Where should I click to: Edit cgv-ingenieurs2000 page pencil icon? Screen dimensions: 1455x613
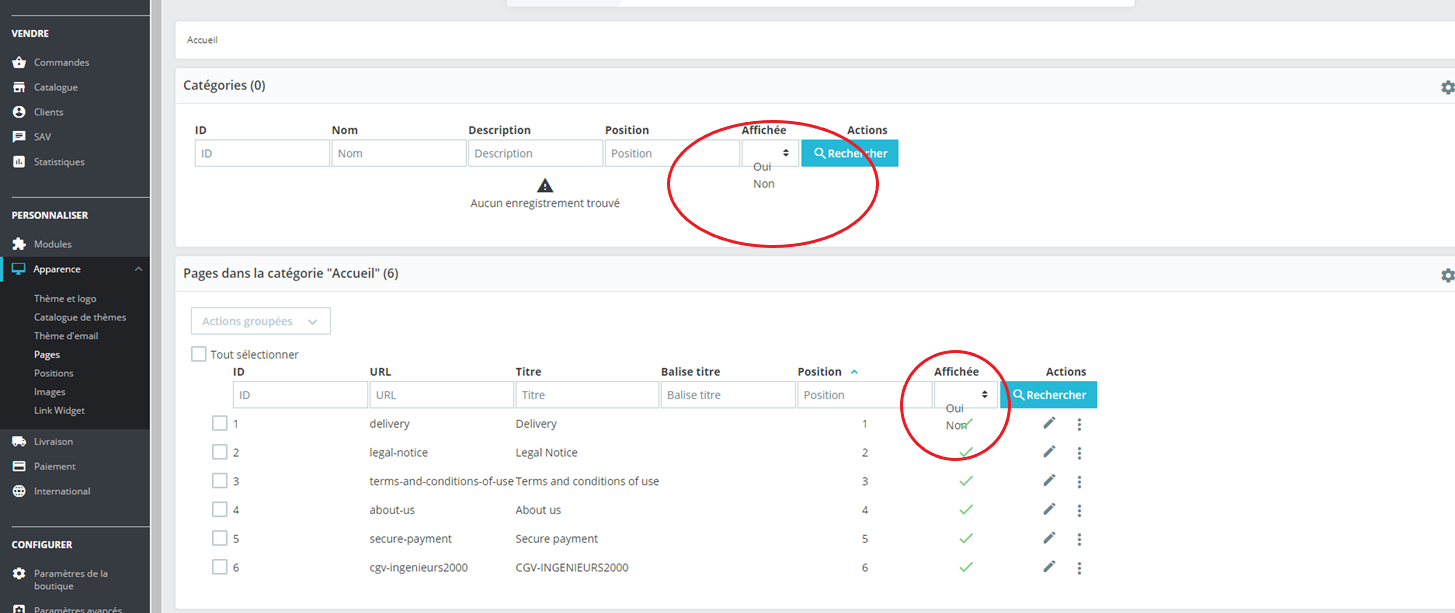1049,567
